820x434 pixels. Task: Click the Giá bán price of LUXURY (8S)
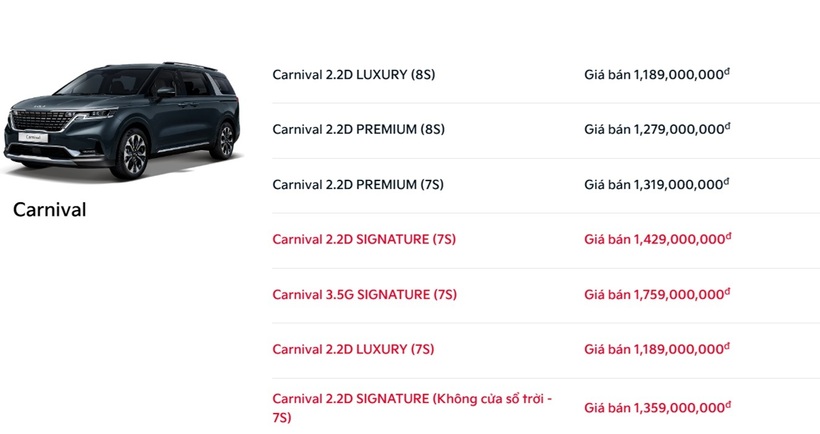(657, 74)
